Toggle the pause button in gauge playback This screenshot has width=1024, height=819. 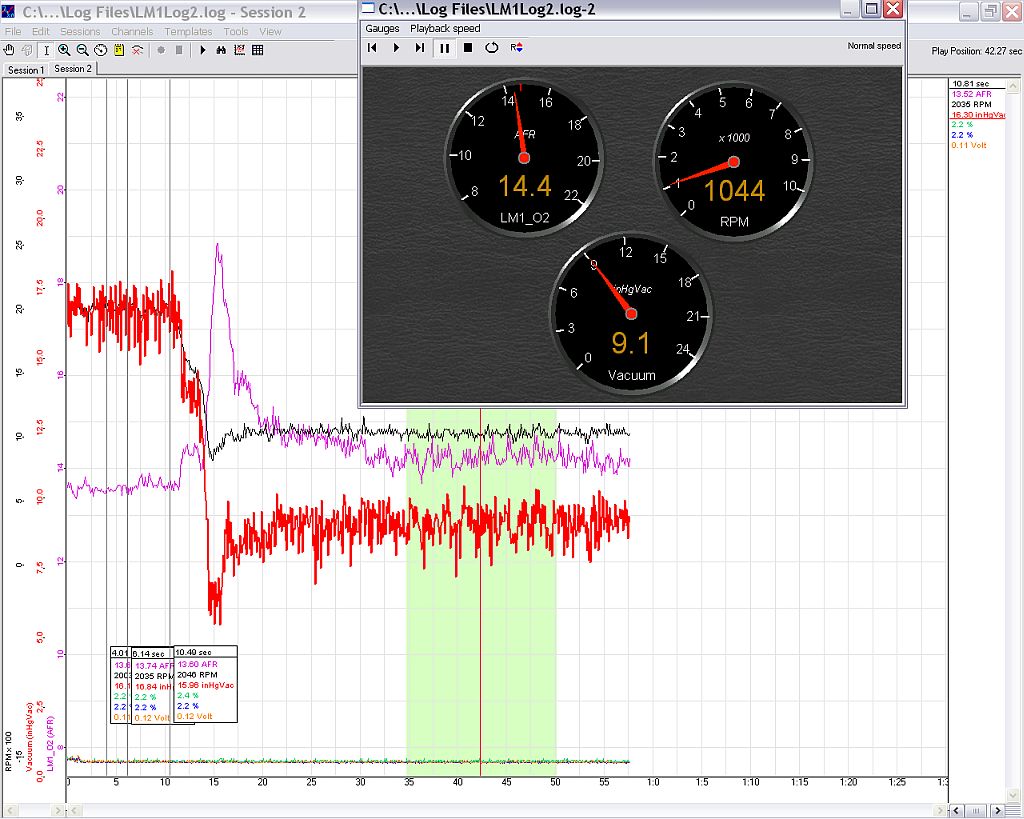coord(444,47)
